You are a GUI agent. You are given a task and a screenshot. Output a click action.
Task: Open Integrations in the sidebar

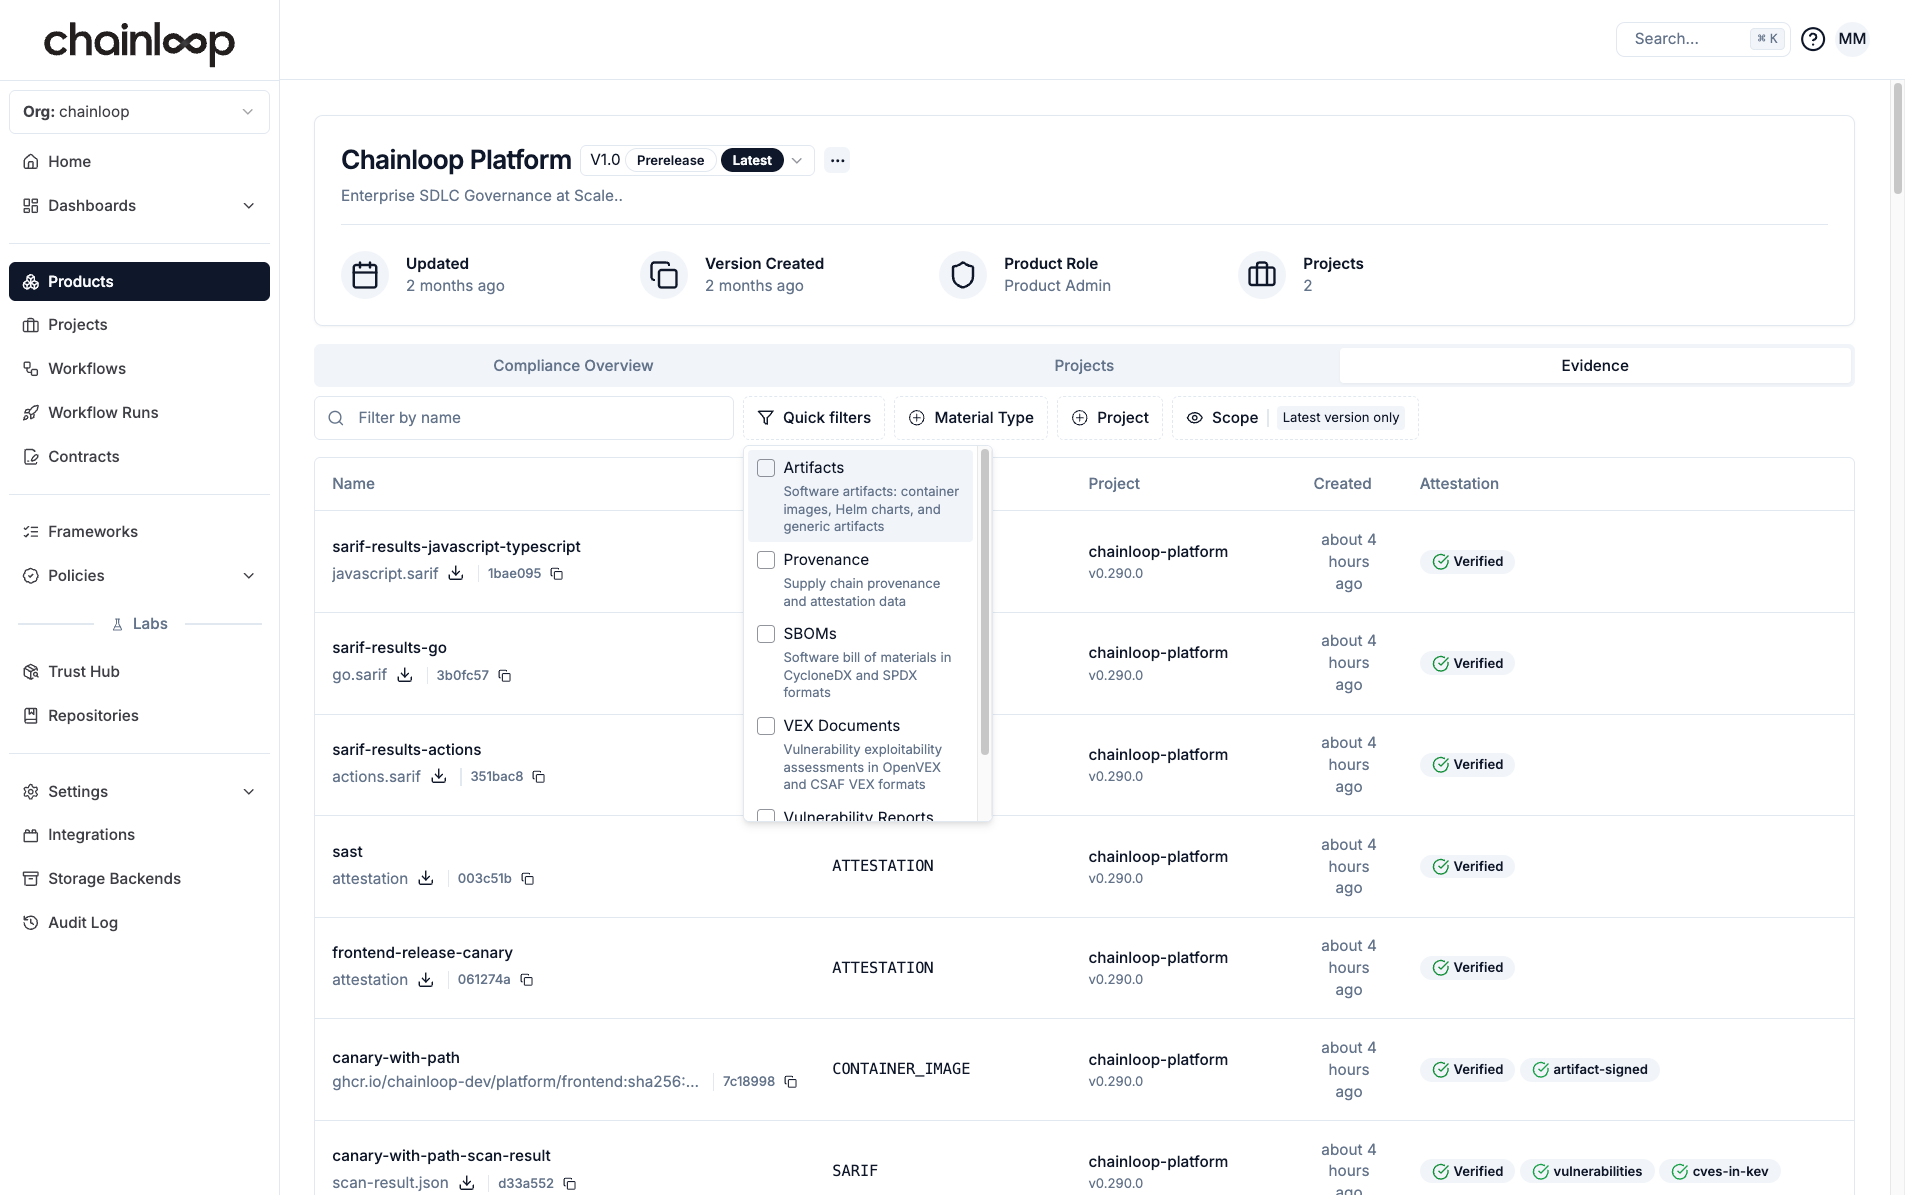pyautogui.click(x=139, y=834)
